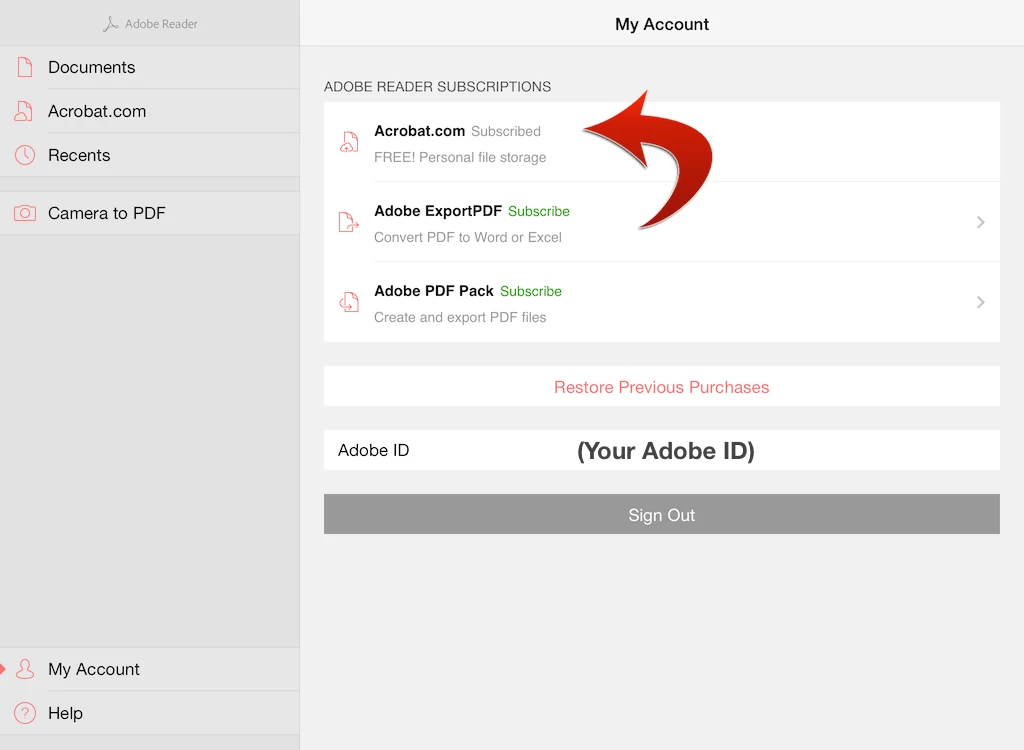1024x750 pixels.
Task: Click "Create and export PDF files" text
Action: (x=460, y=318)
